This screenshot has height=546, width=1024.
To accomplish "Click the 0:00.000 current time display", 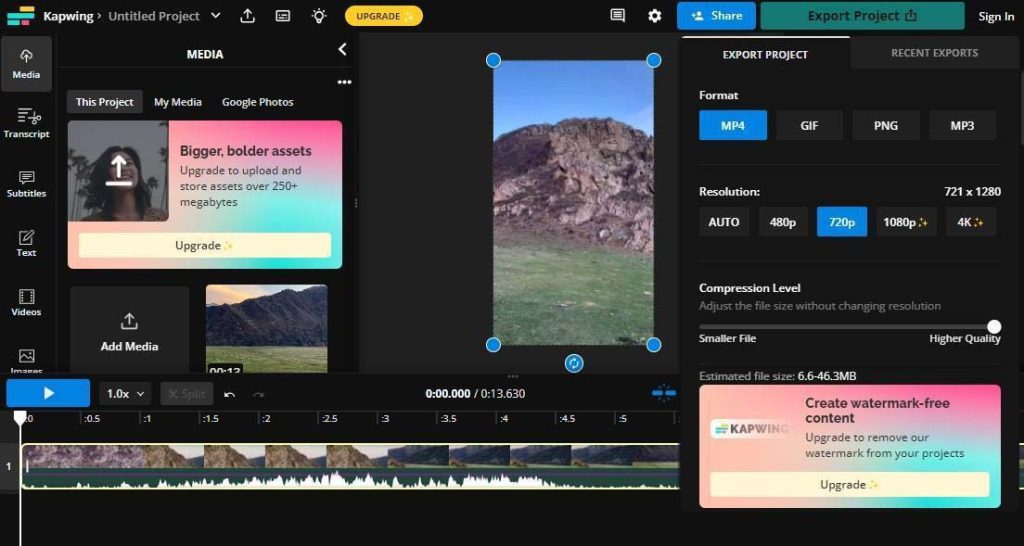I will [x=448, y=394].
